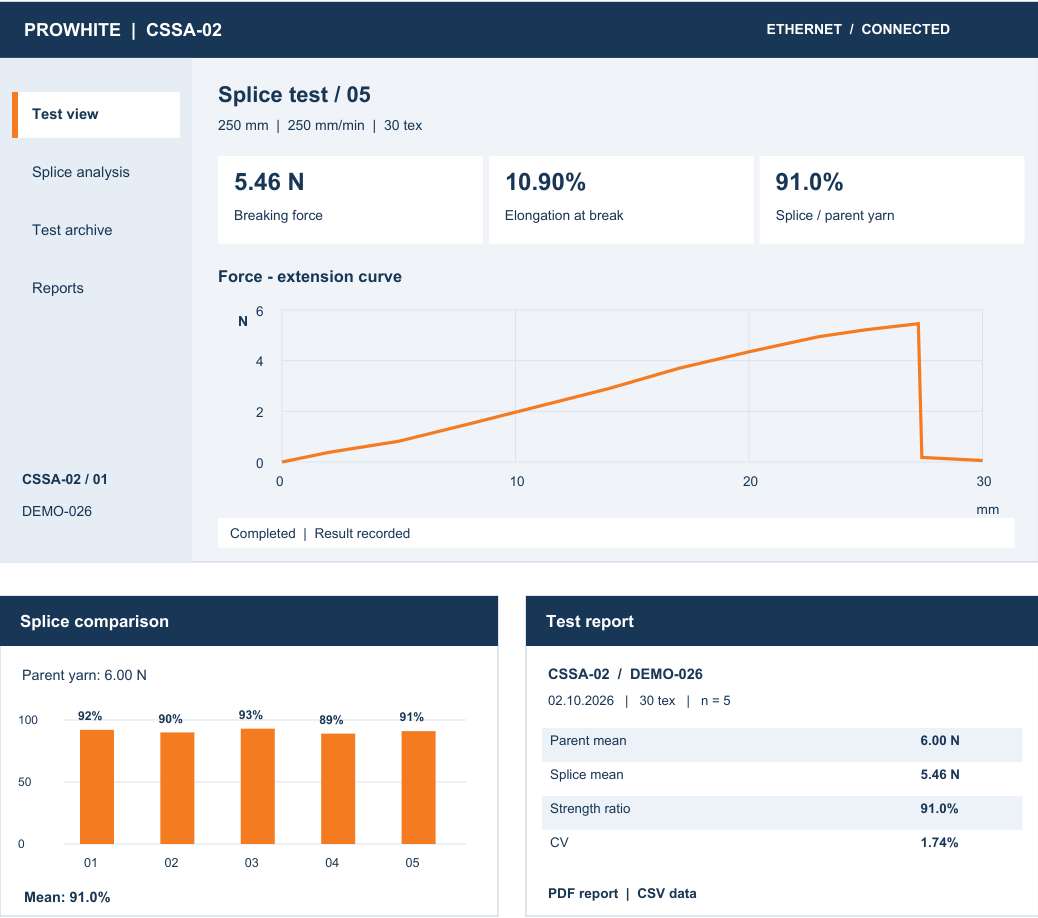The height and width of the screenshot is (918, 1038).
Task: Click the CSSA-02 header label
Action: [184, 30]
